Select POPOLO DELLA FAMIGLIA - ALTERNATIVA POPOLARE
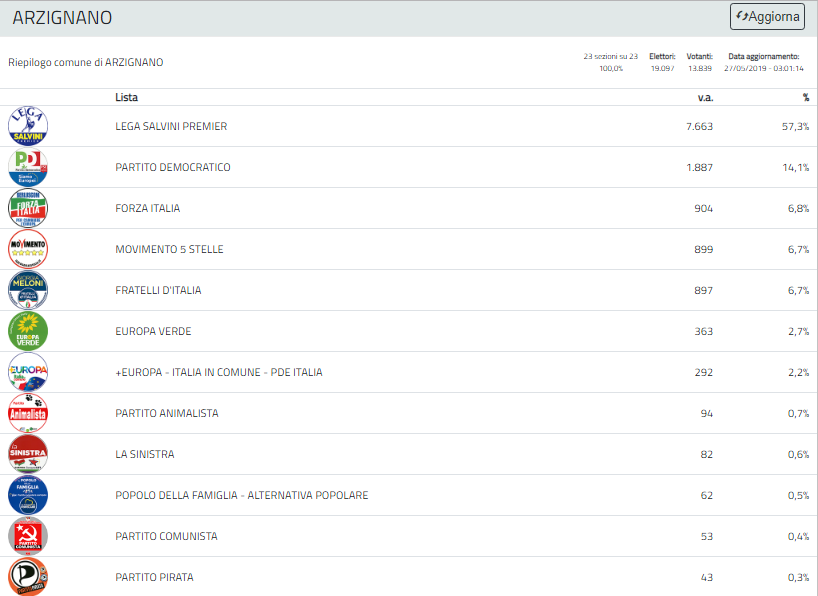The image size is (818, 596). 242,495
